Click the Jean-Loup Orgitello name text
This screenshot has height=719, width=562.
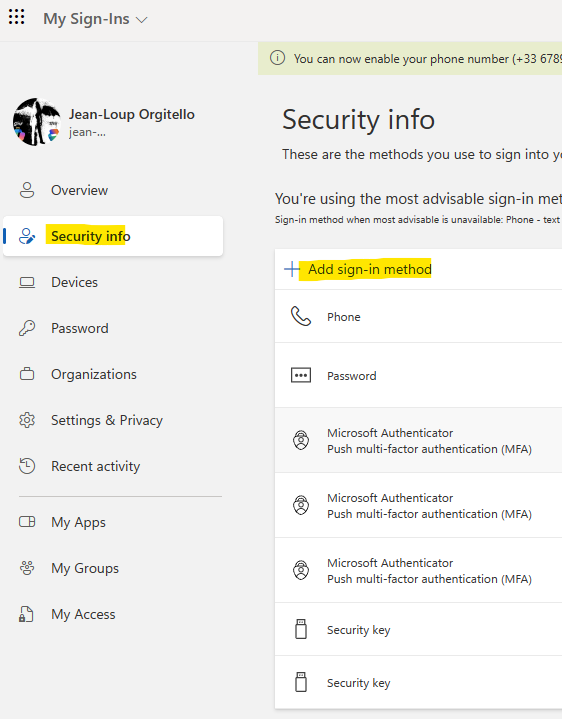132,114
